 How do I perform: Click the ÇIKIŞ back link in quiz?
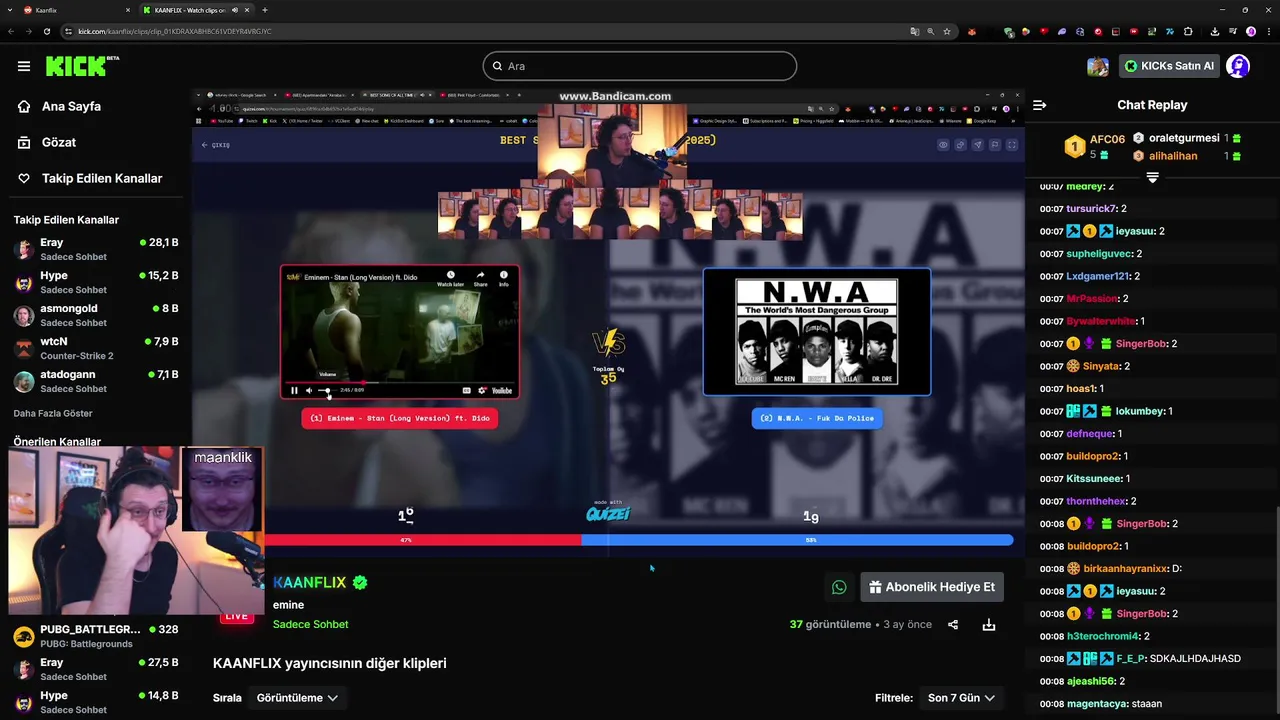point(216,145)
